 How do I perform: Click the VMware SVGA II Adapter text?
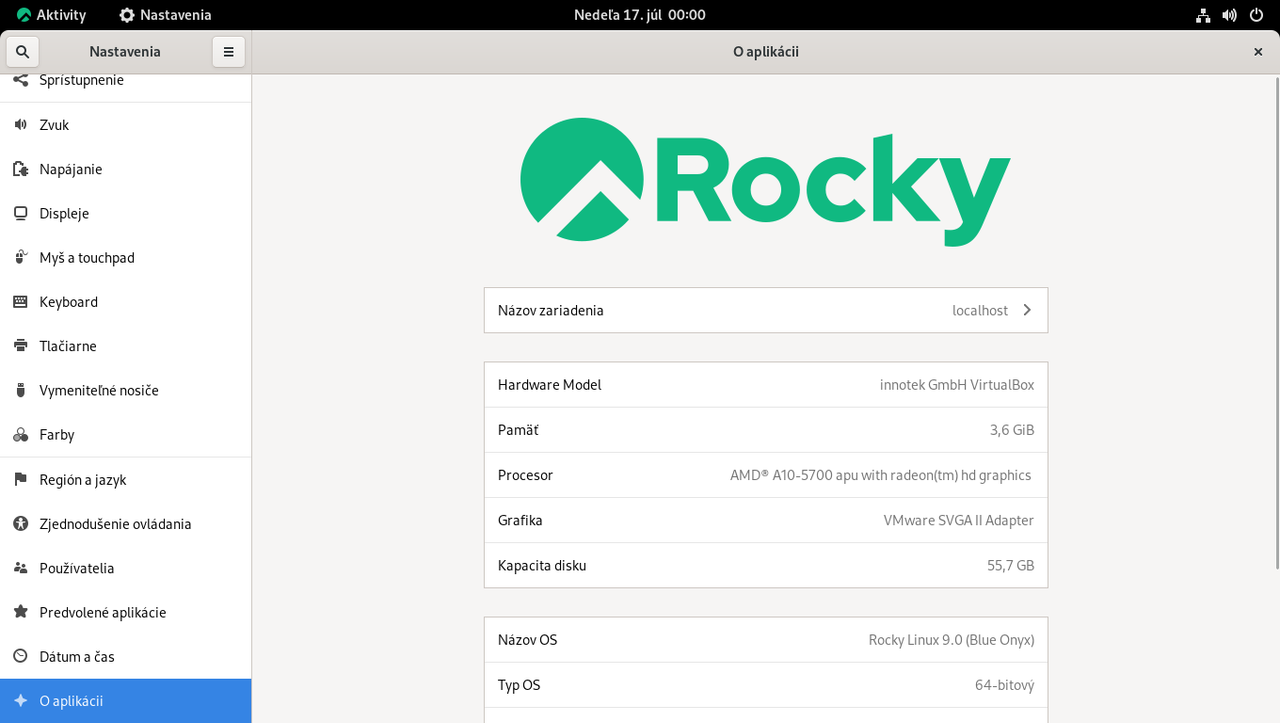coord(959,520)
